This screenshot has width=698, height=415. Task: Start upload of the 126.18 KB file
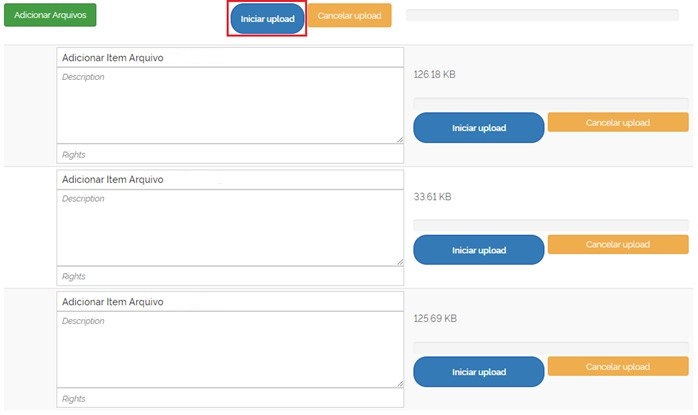[479, 128]
